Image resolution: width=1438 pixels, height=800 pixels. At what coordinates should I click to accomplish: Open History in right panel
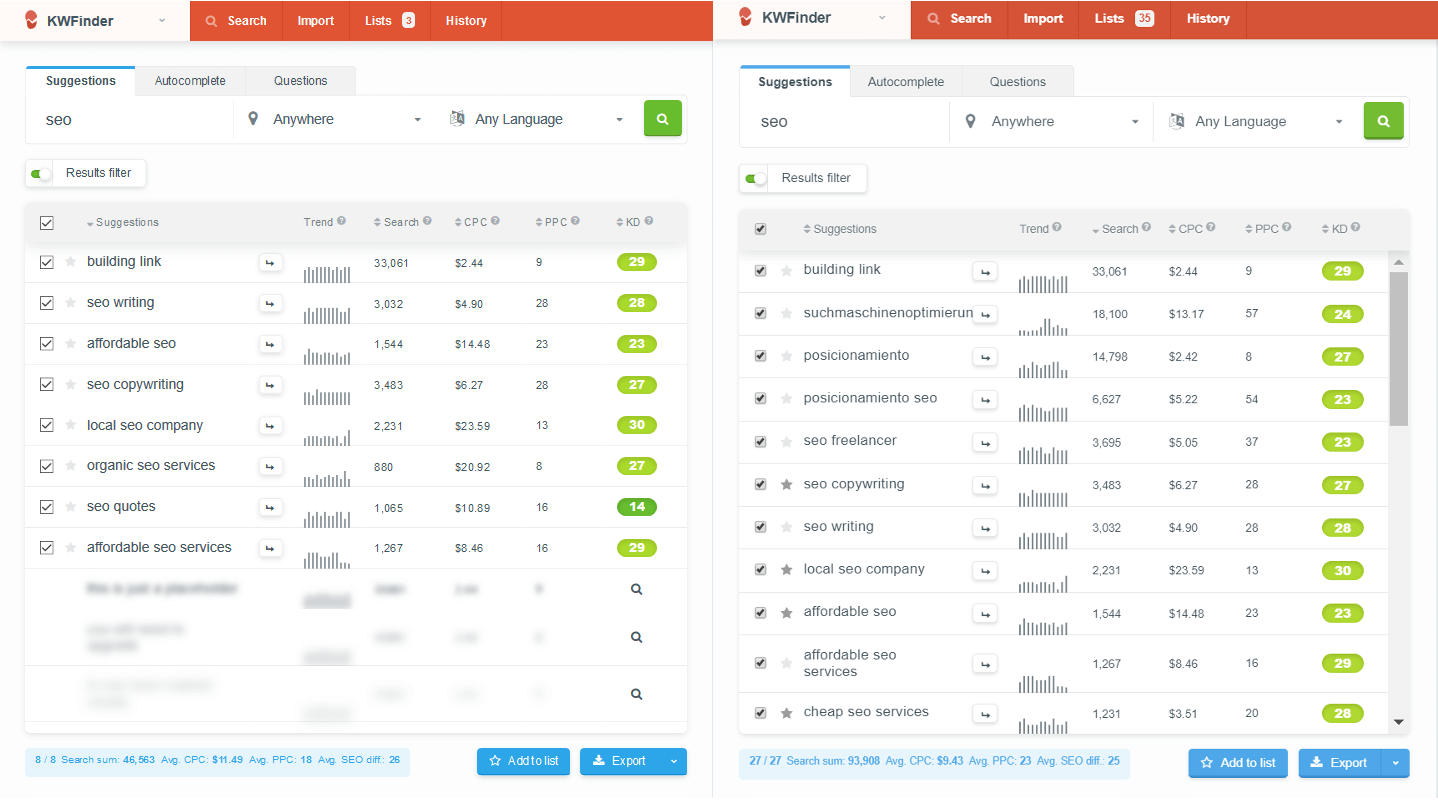(x=1208, y=18)
